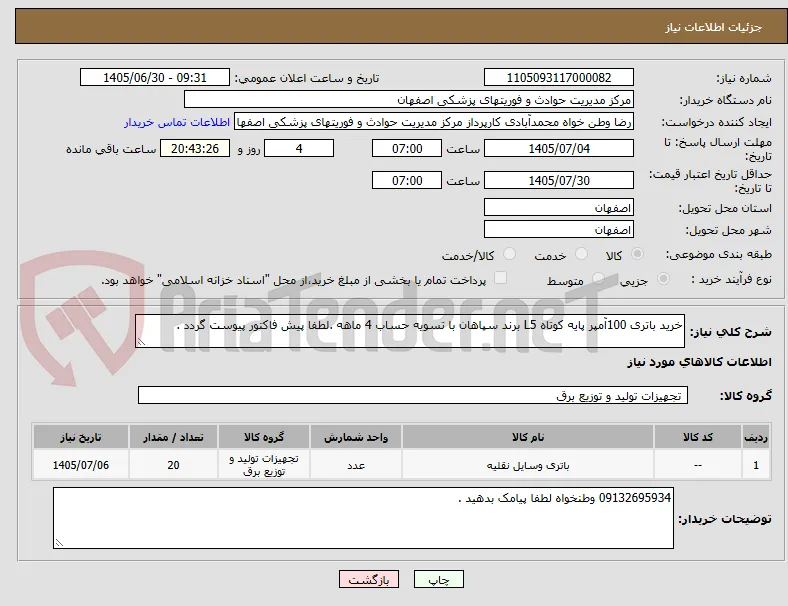Click the response deadline time 07:00 field
Image resolution: width=788 pixels, height=606 pixels.
[407, 148]
